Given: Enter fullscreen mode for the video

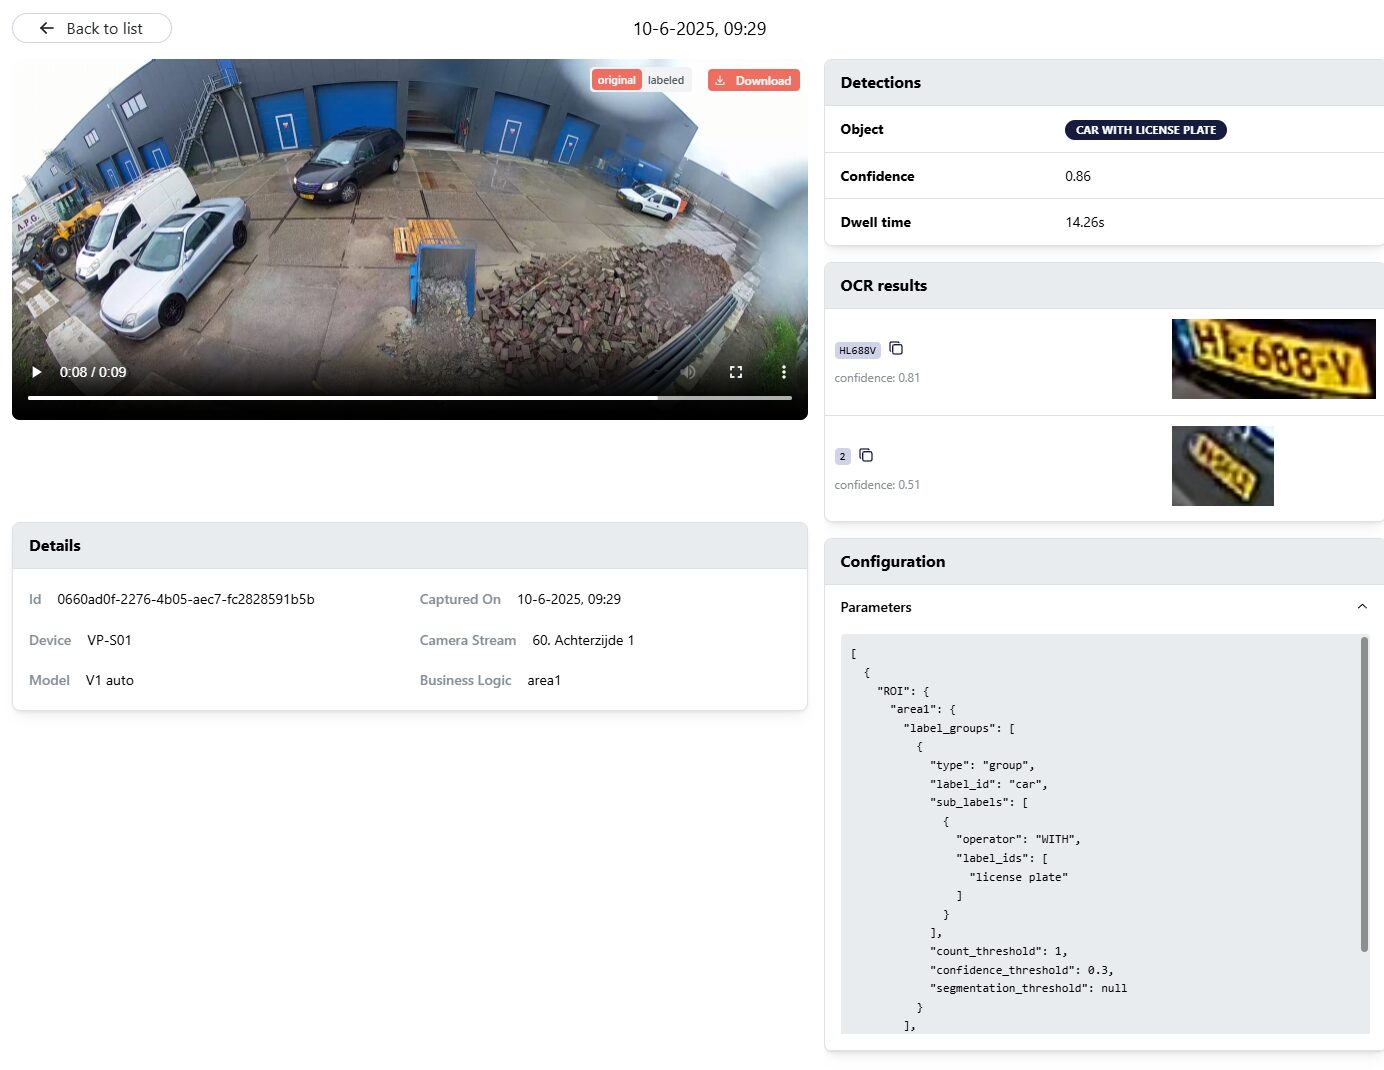Looking at the screenshot, I should pos(736,372).
